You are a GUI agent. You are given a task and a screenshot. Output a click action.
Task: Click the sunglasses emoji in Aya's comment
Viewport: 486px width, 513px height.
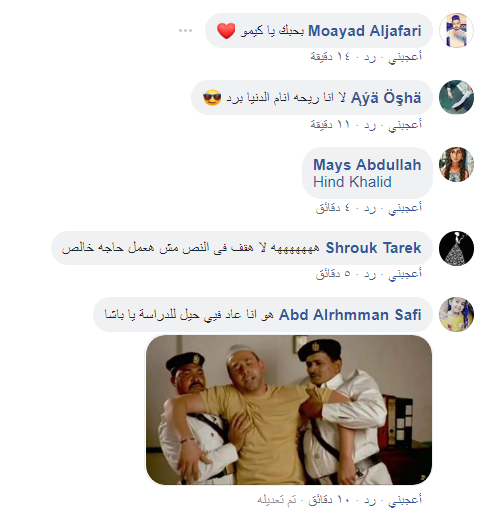212,98
